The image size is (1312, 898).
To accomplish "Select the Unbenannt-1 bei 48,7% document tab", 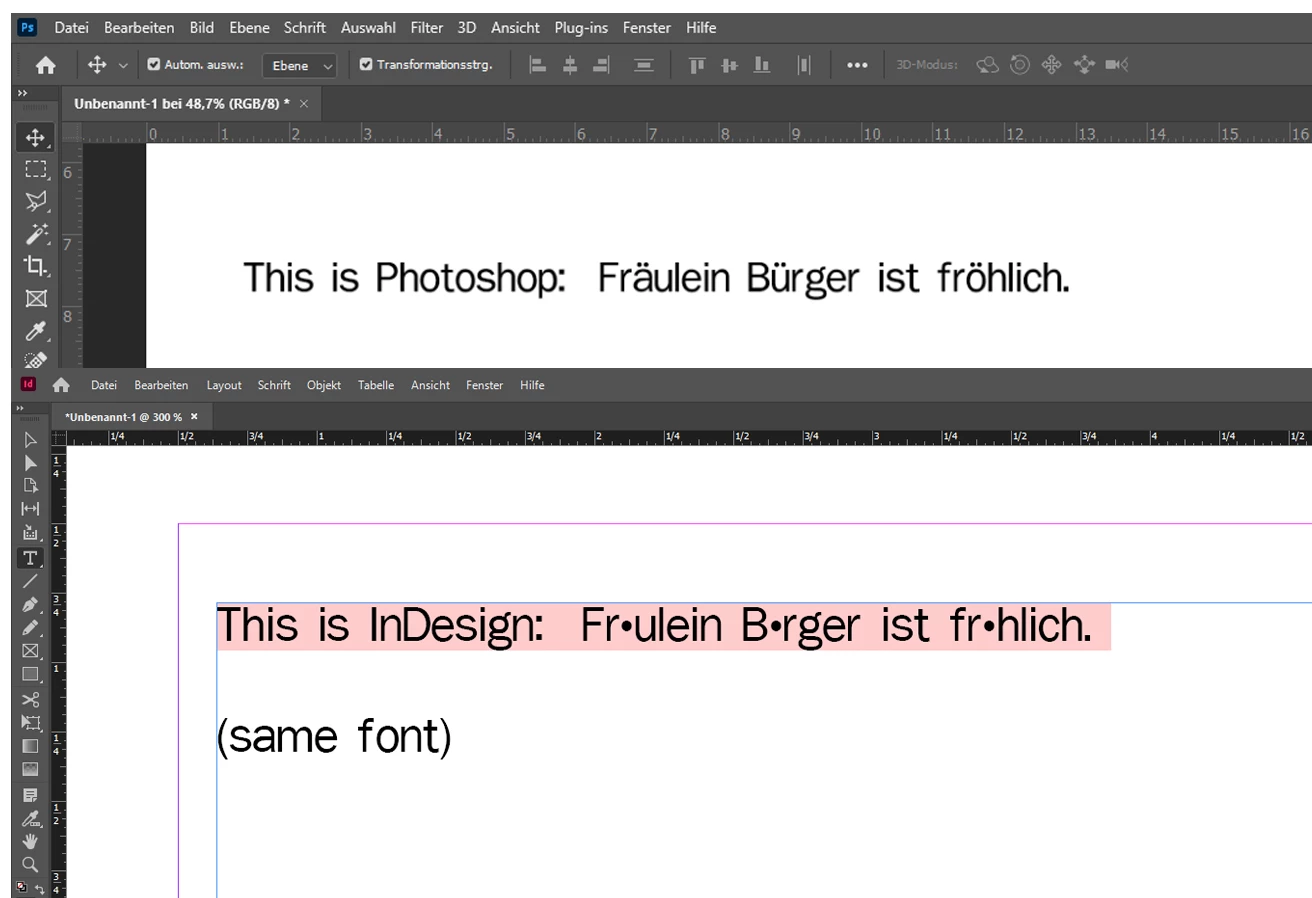I will point(181,104).
